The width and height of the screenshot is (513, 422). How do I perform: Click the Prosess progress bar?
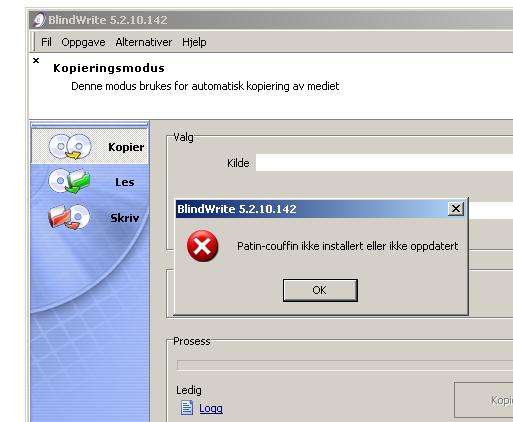345,365
